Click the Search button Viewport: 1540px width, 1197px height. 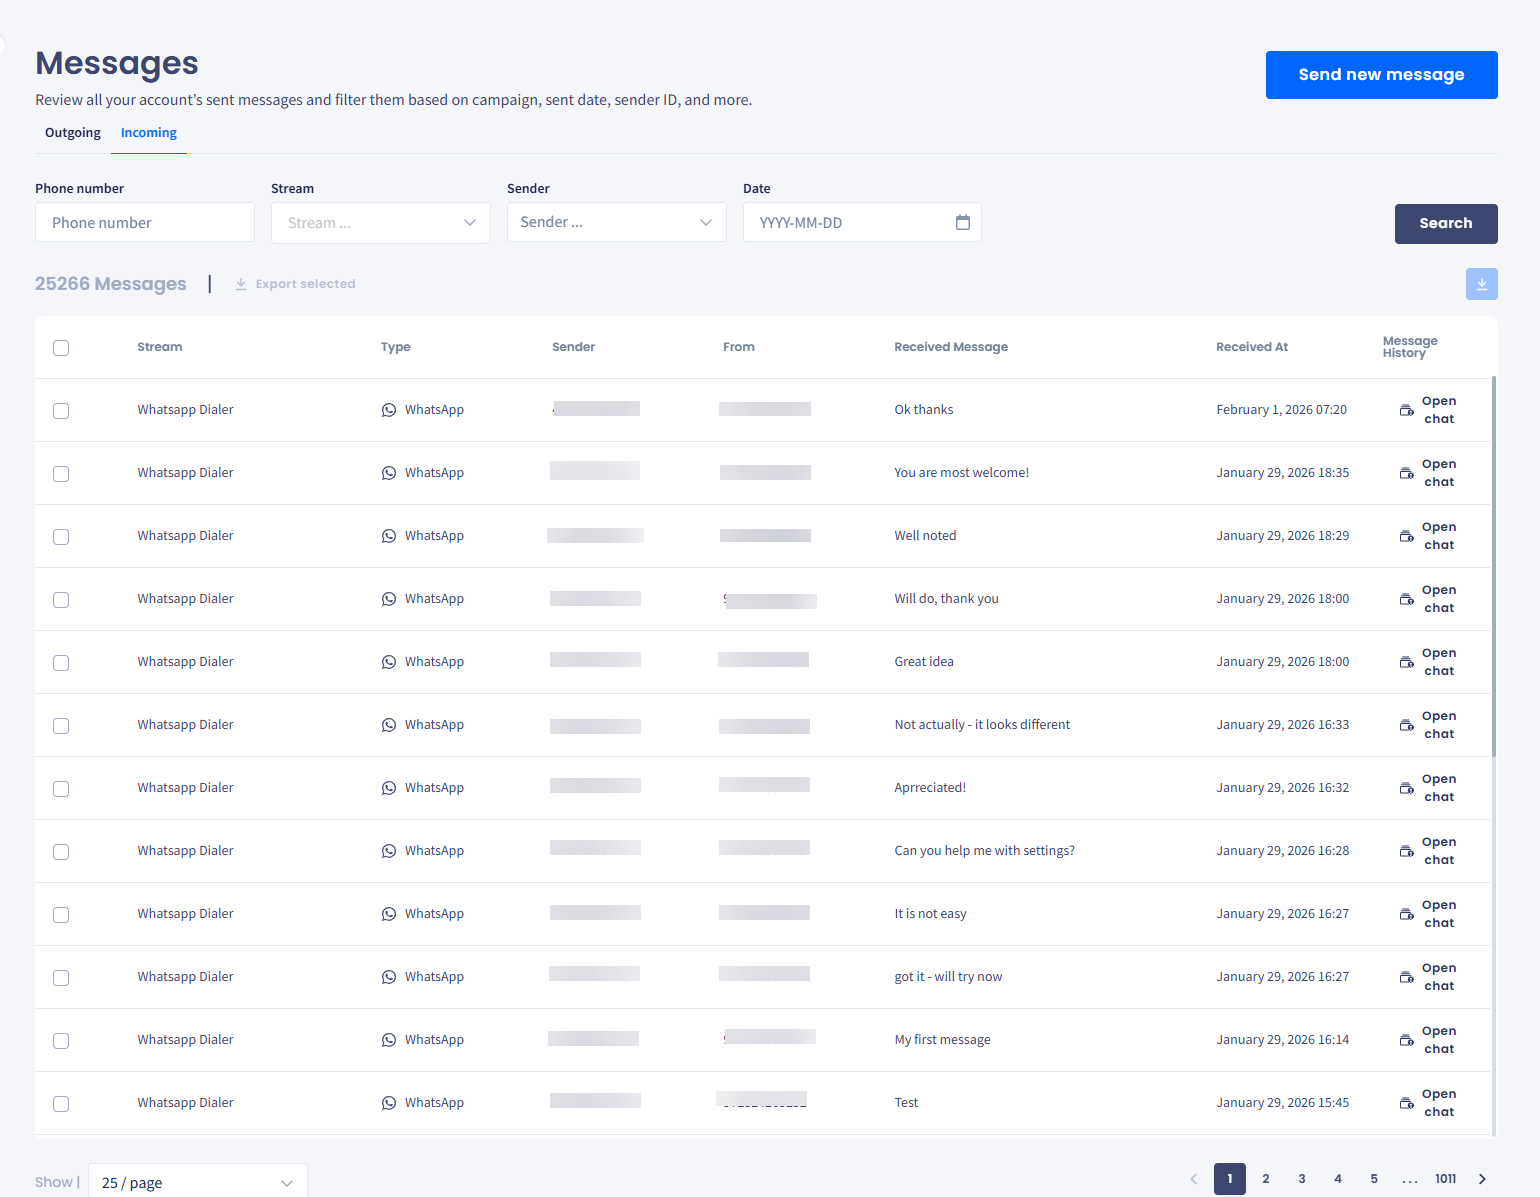1446,224
